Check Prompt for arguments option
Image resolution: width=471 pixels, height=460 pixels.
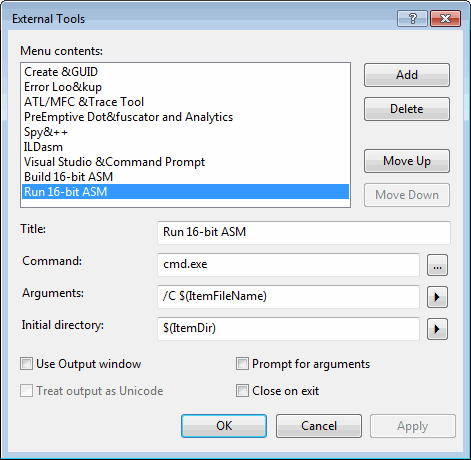coord(242,364)
